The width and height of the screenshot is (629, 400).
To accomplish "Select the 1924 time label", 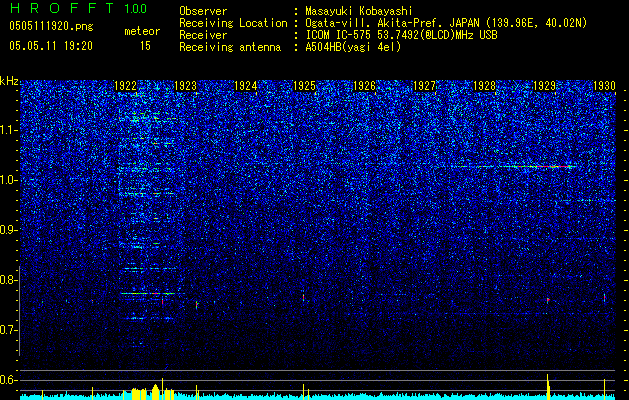I will [x=245, y=86].
